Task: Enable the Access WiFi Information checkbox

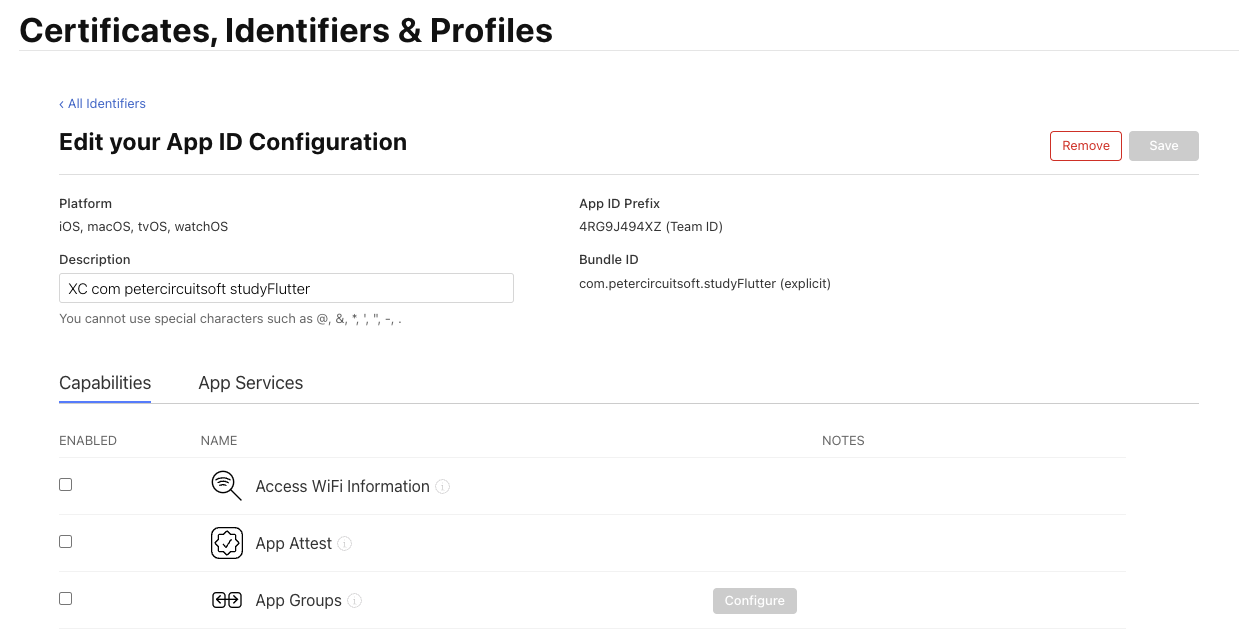Action: point(66,484)
